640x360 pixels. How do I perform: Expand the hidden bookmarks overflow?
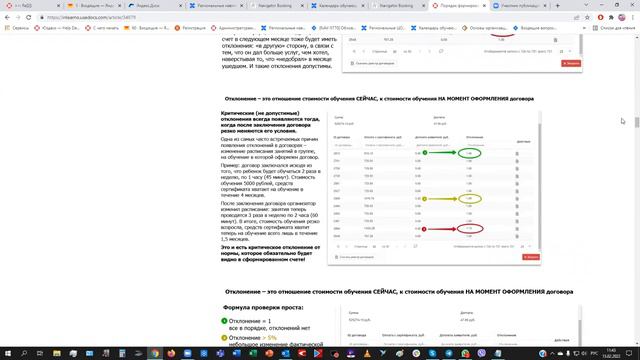tap(584, 28)
